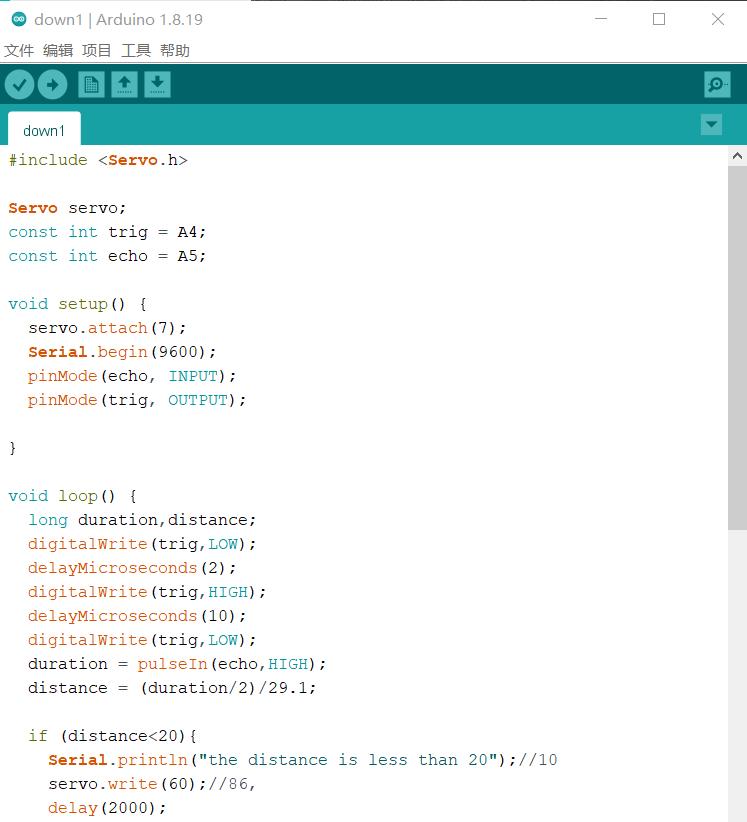Click the 'digitalWrite(trig,HIGH);' line
The image size is (747, 822).
point(147,592)
